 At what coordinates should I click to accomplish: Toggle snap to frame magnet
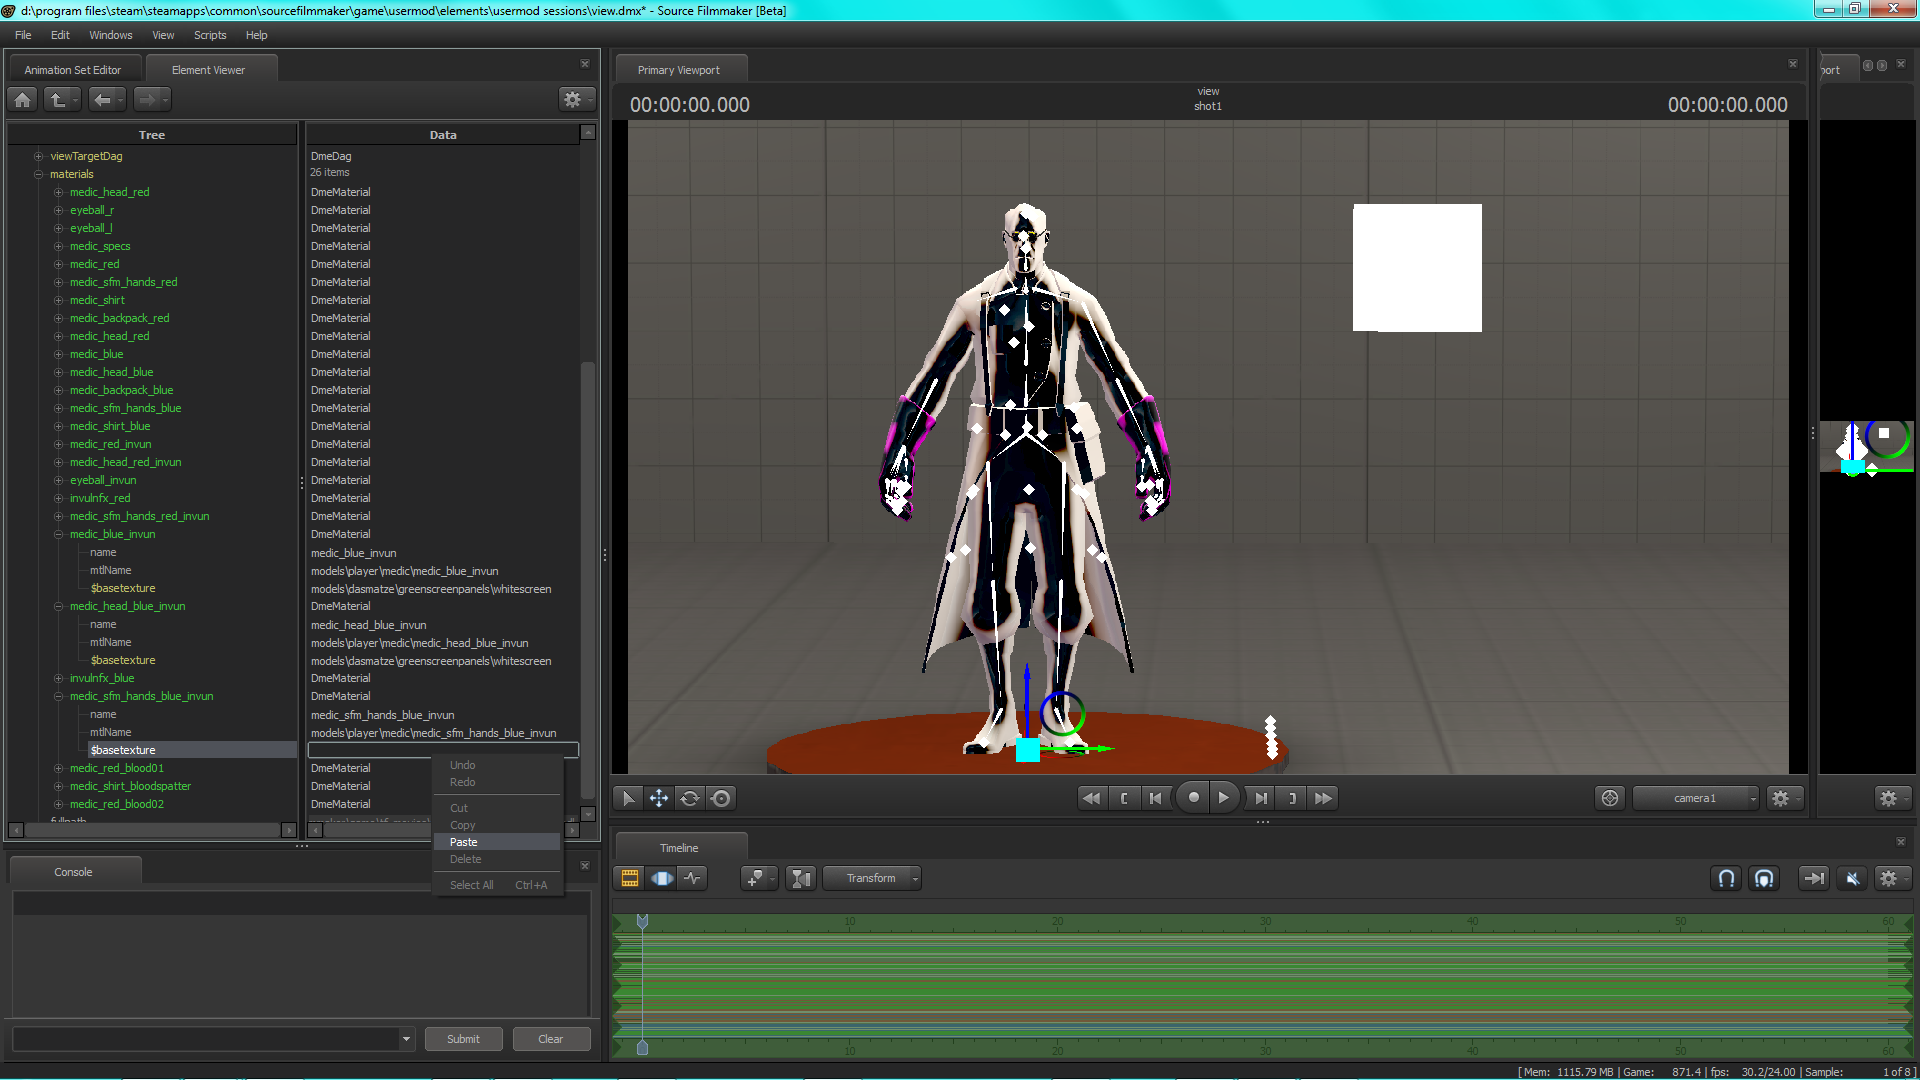1726,878
